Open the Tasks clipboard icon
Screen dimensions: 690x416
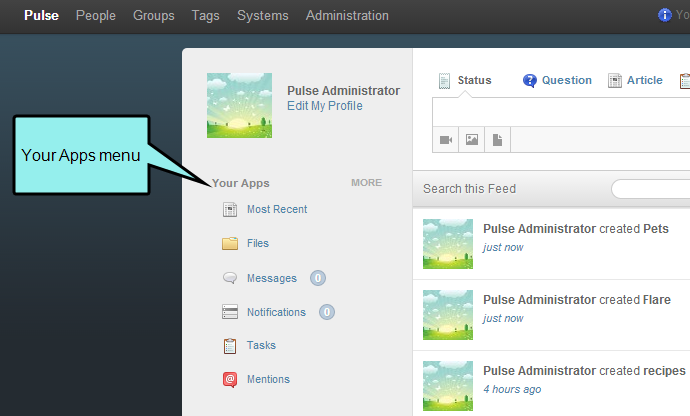[x=230, y=346]
